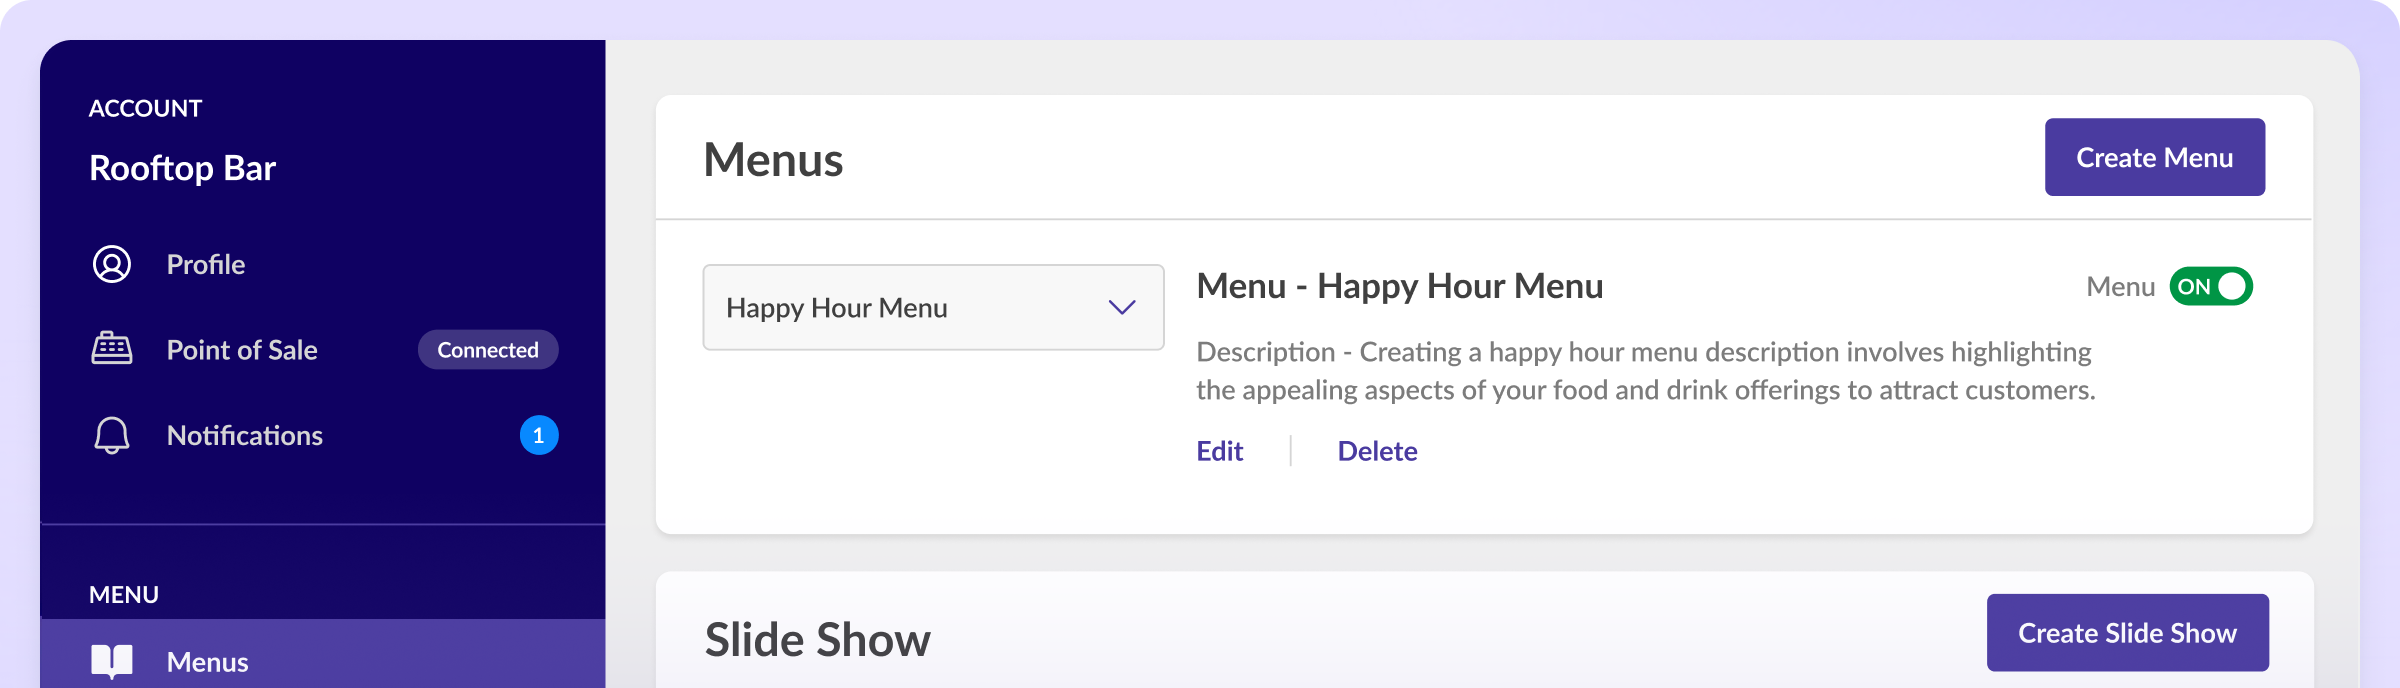Screen dimensions: 2400x688
Task: Turn off the Menu ON switch
Action: [x=2210, y=287]
